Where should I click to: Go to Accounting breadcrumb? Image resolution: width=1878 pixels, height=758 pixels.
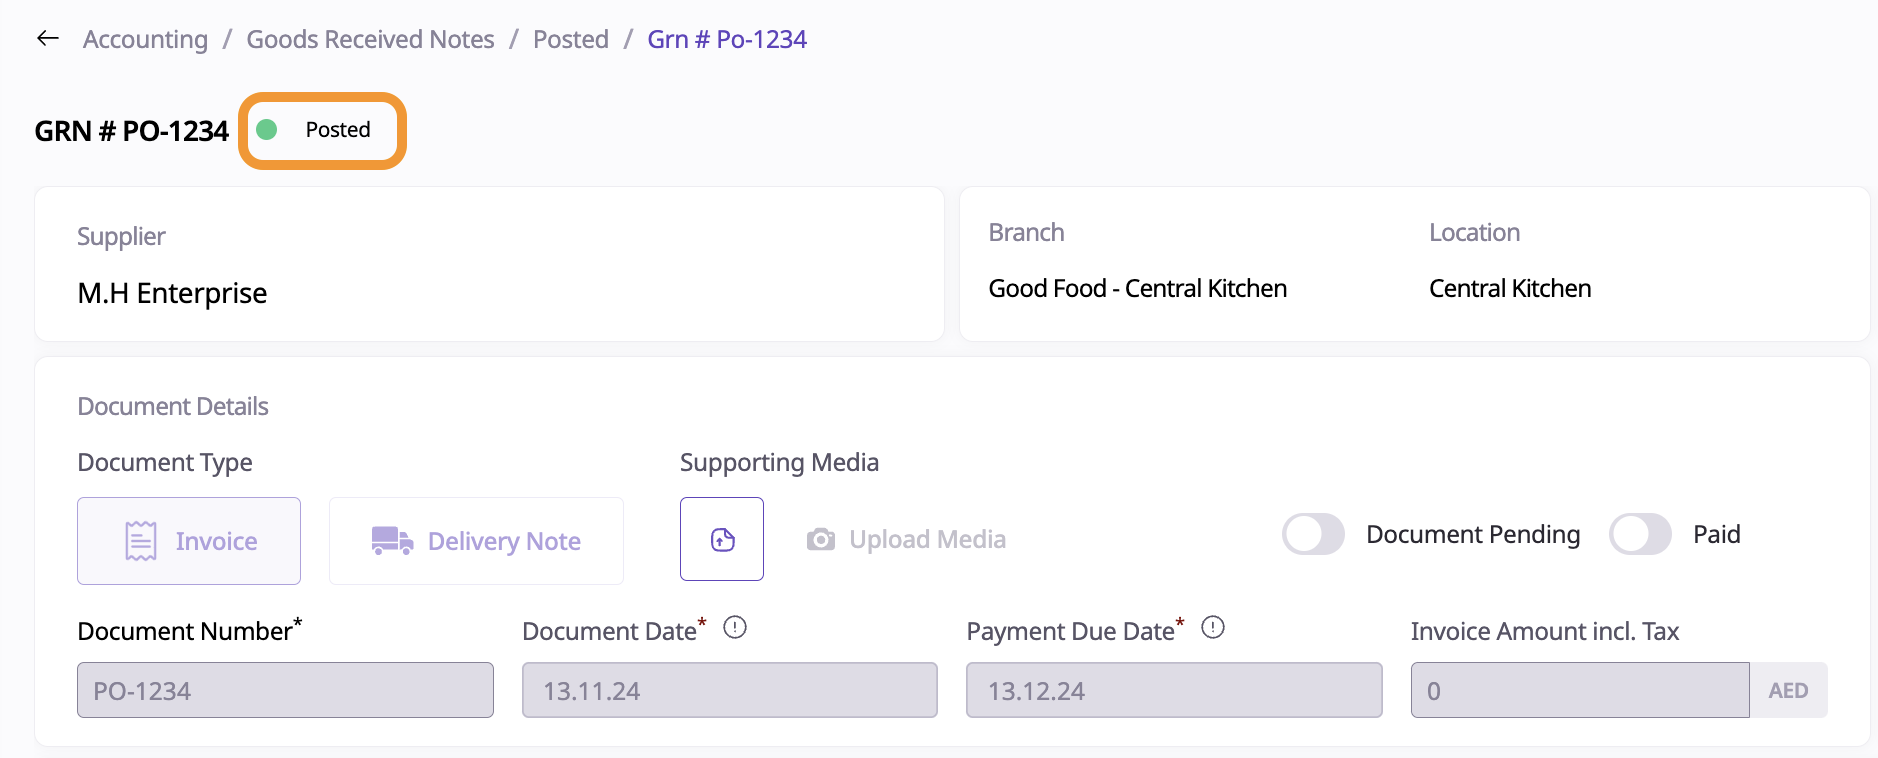click(x=146, y=39)
